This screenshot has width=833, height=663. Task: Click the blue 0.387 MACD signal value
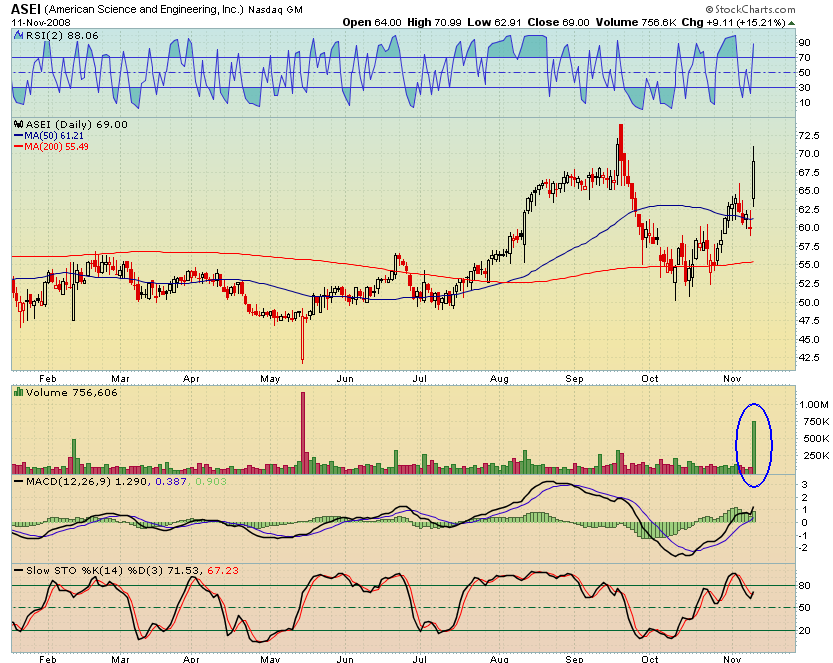click(171, 481)
